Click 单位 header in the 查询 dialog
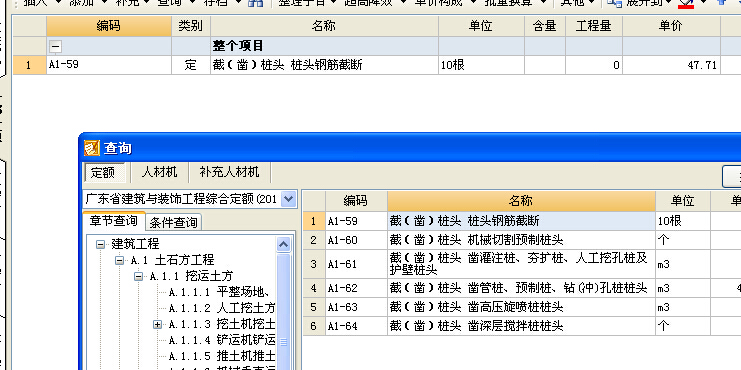741x370 pixels. pos(683,201)
